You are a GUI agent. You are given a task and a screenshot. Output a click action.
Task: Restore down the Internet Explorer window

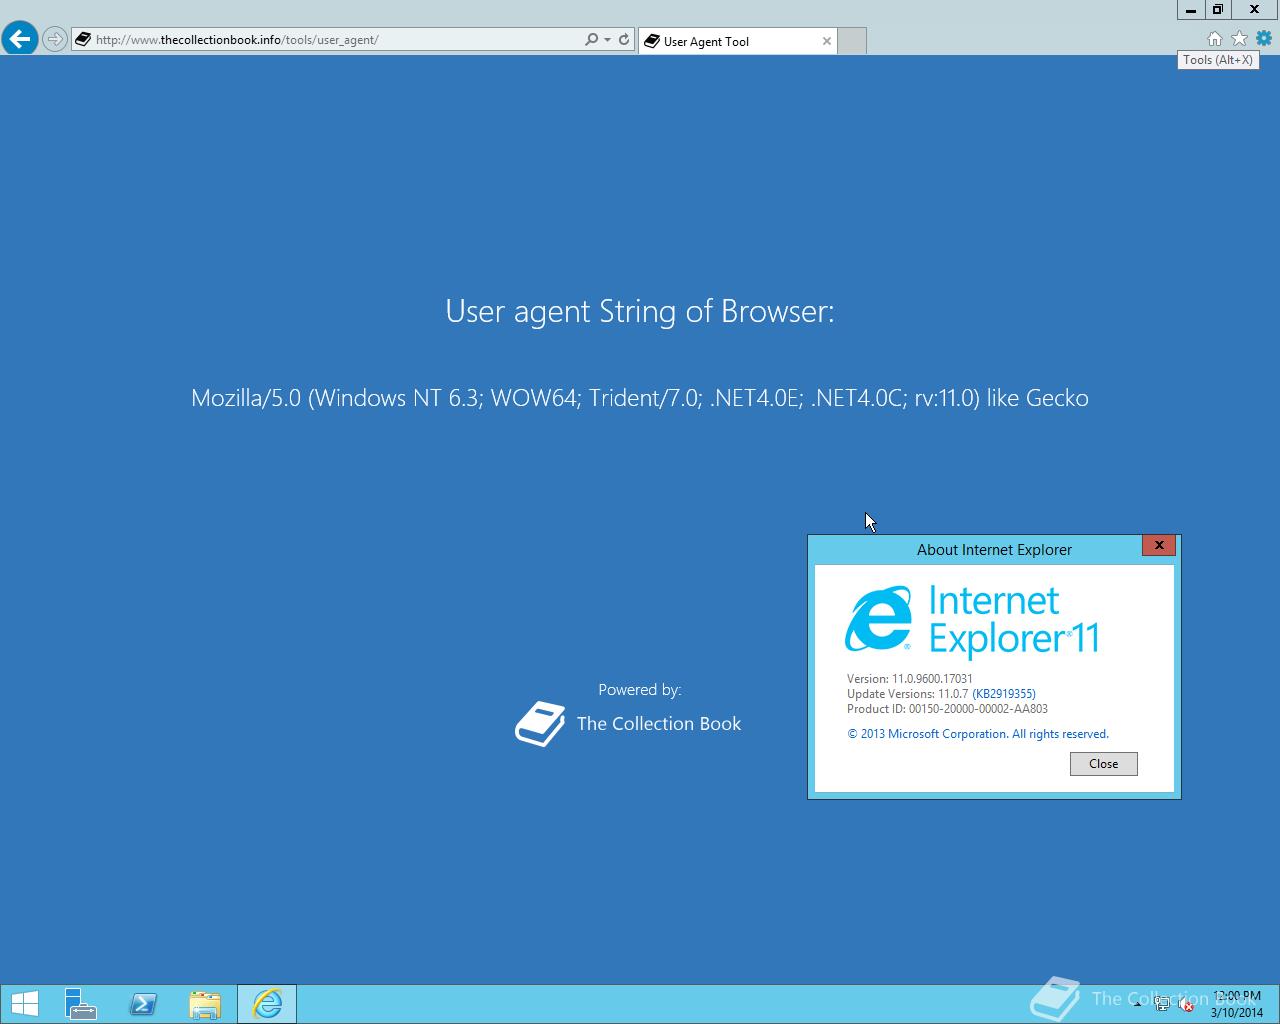click(1218, 10)
